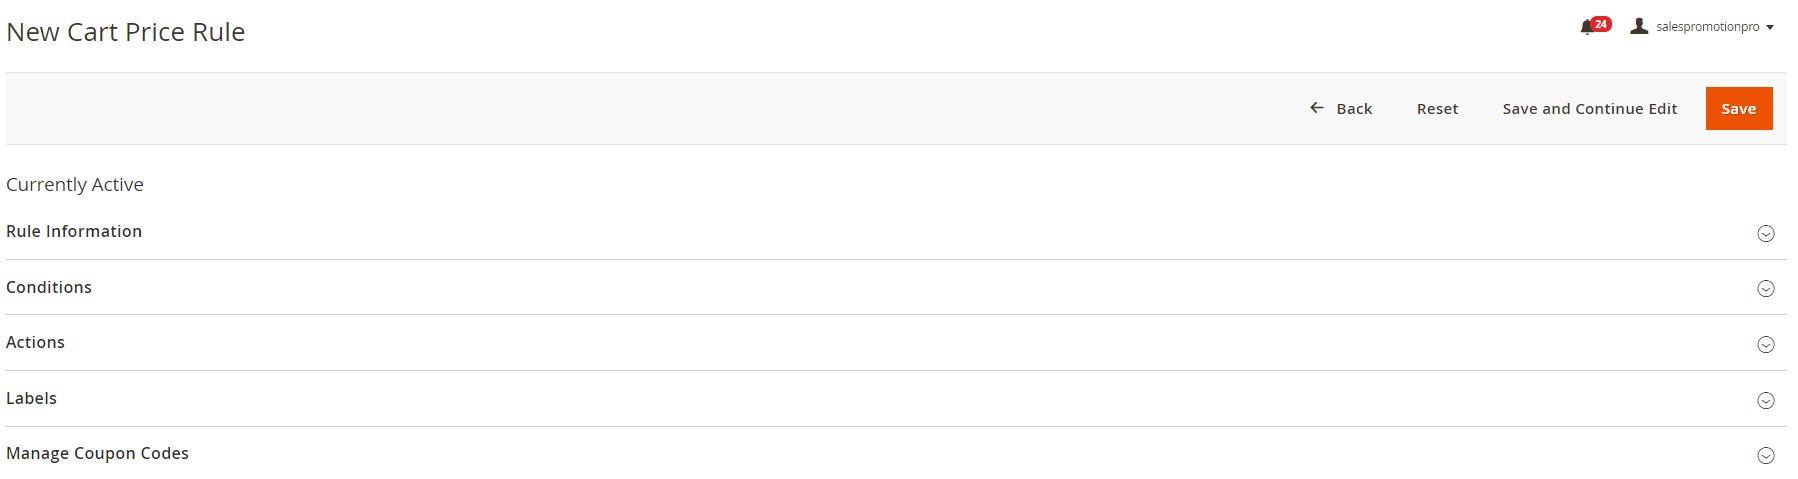Screen dimensions: 1798x479
Task: Open the salespromotionpro account dropdown arrow
Action: pyautogui.click(x=1770, y=27)
